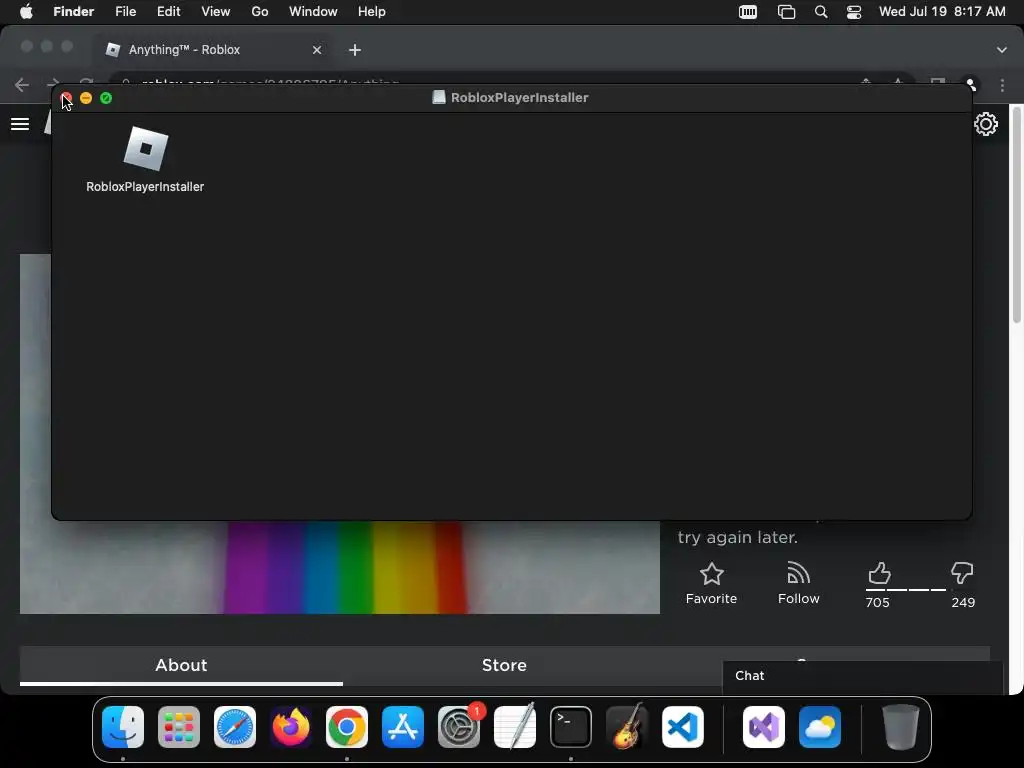Open the View menu

(x=216, y=12)
